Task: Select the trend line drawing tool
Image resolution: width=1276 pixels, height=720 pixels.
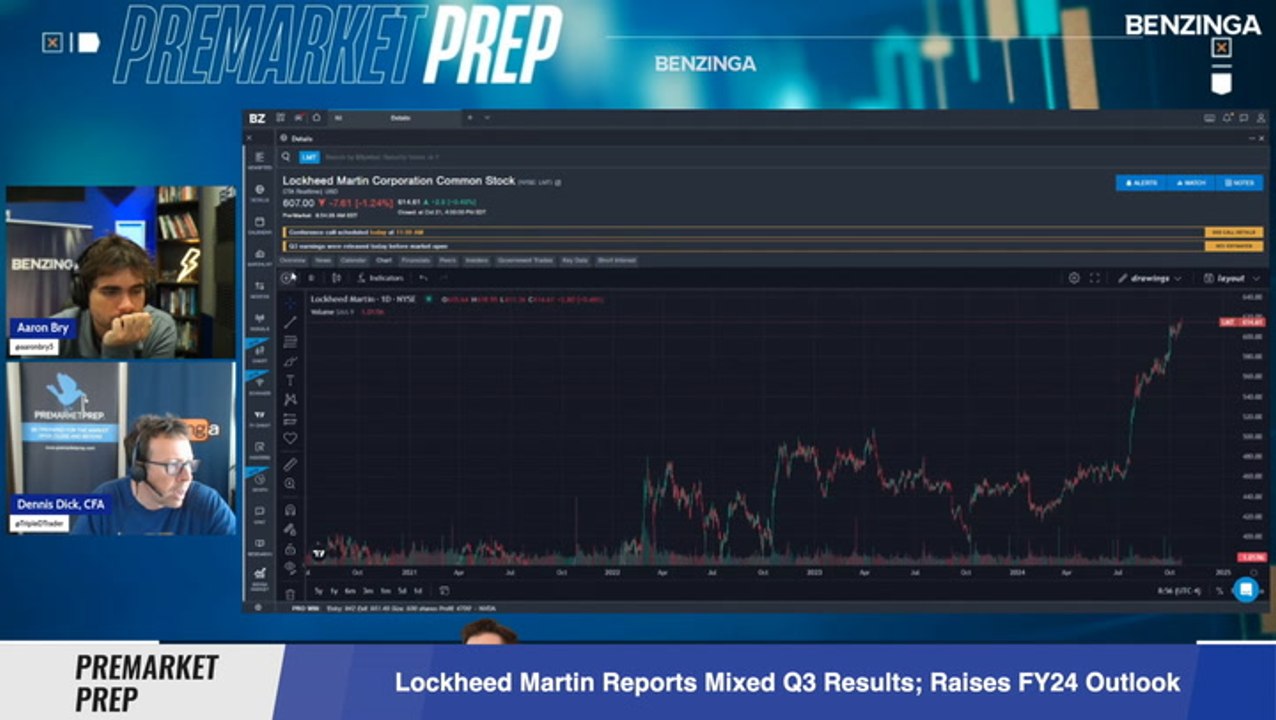Action: click(290, 322)
